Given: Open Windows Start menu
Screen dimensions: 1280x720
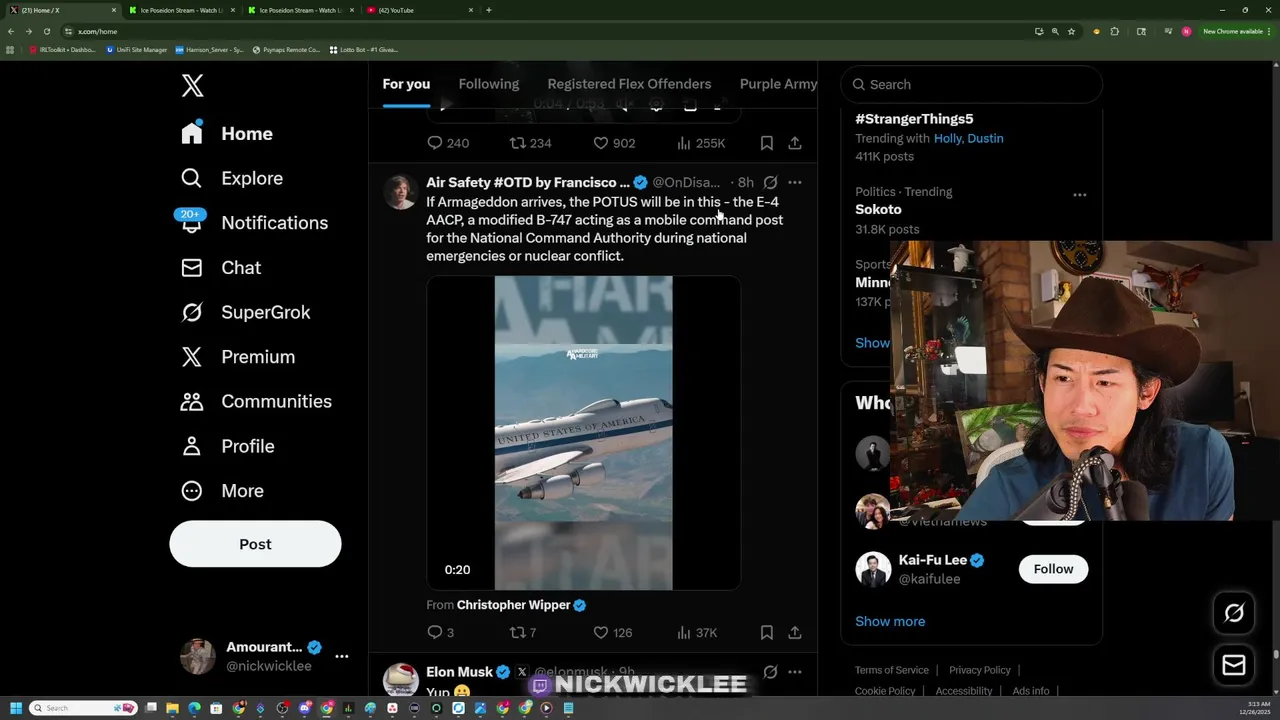Looking at the screenshot, I should click(x=15, y=708).
